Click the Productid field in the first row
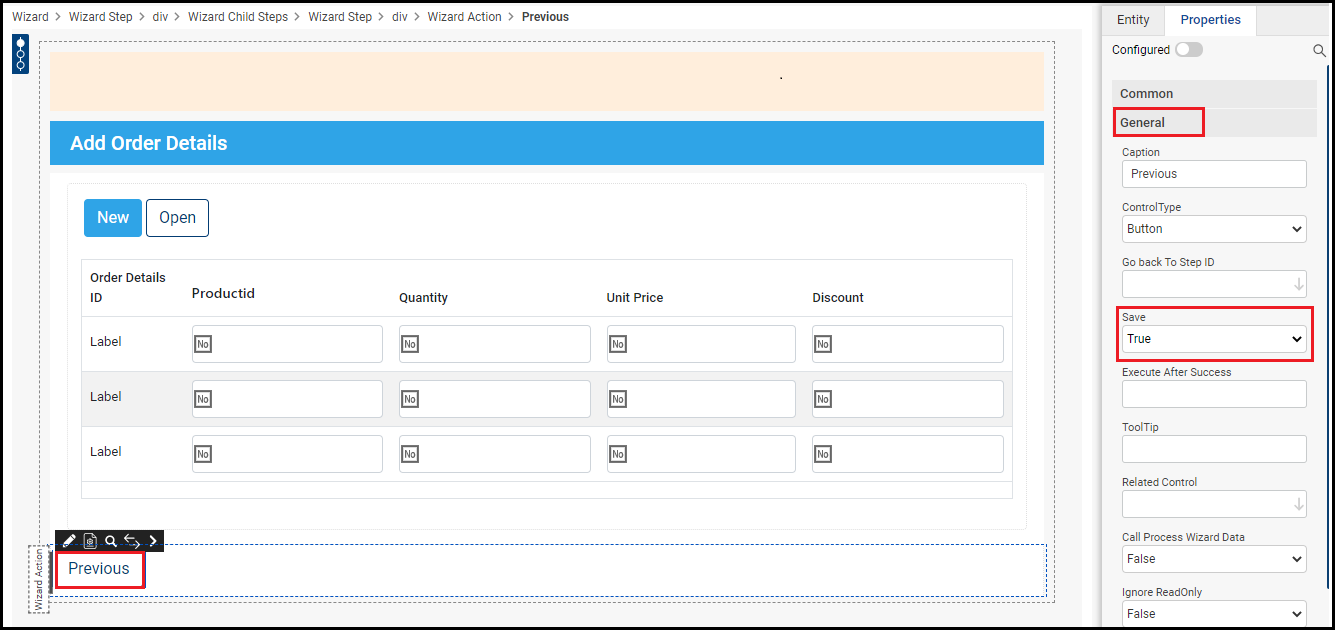1335x630 pixels. pyautogui.click(x=287, y=344)
